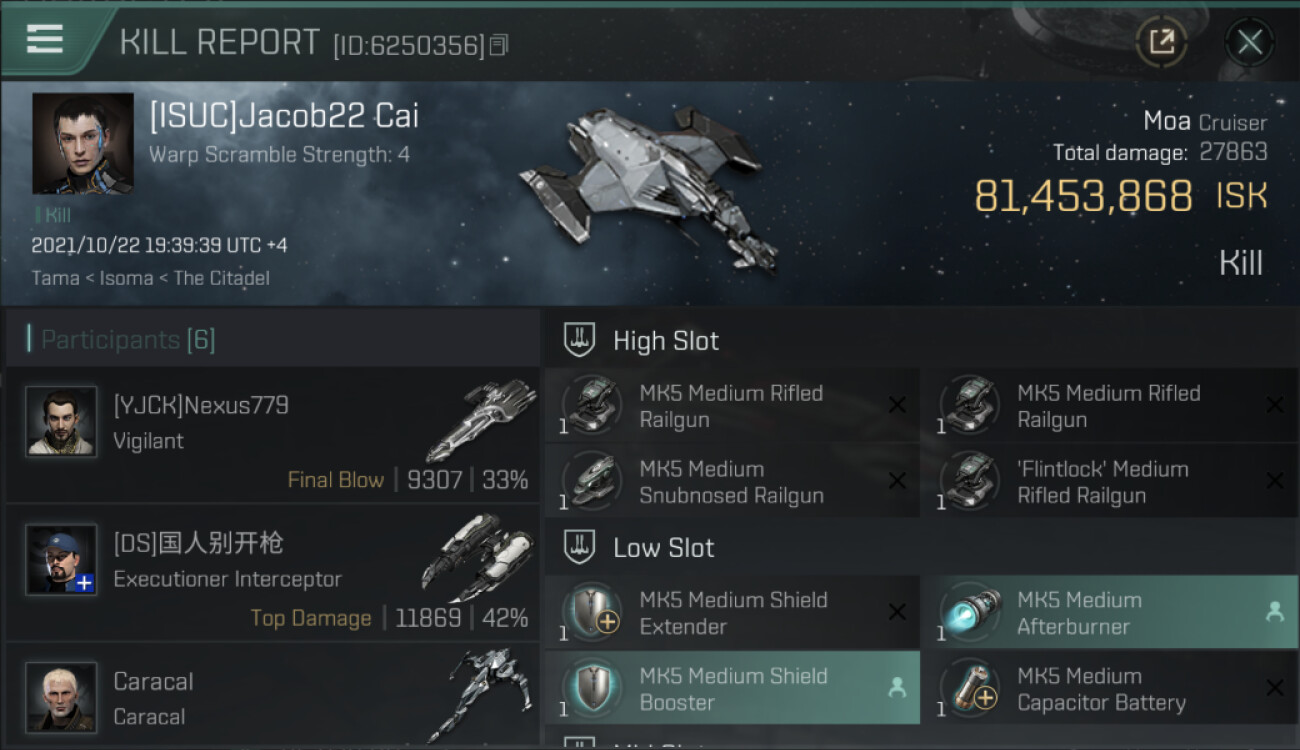Open Jacob22 Cai's pilot portrait

(82, 143)
